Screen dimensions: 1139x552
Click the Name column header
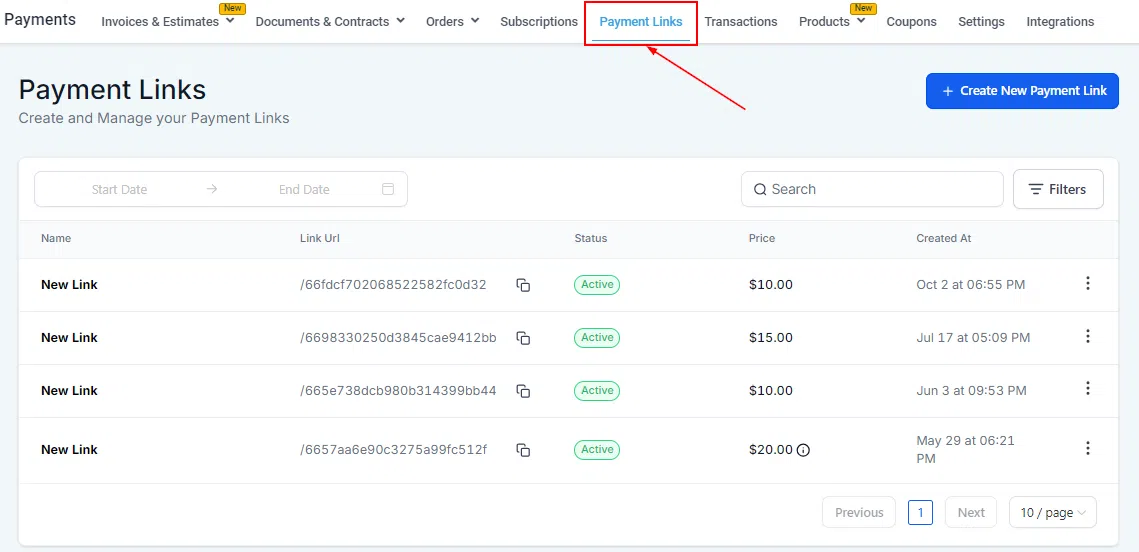[x=56, y=238]
